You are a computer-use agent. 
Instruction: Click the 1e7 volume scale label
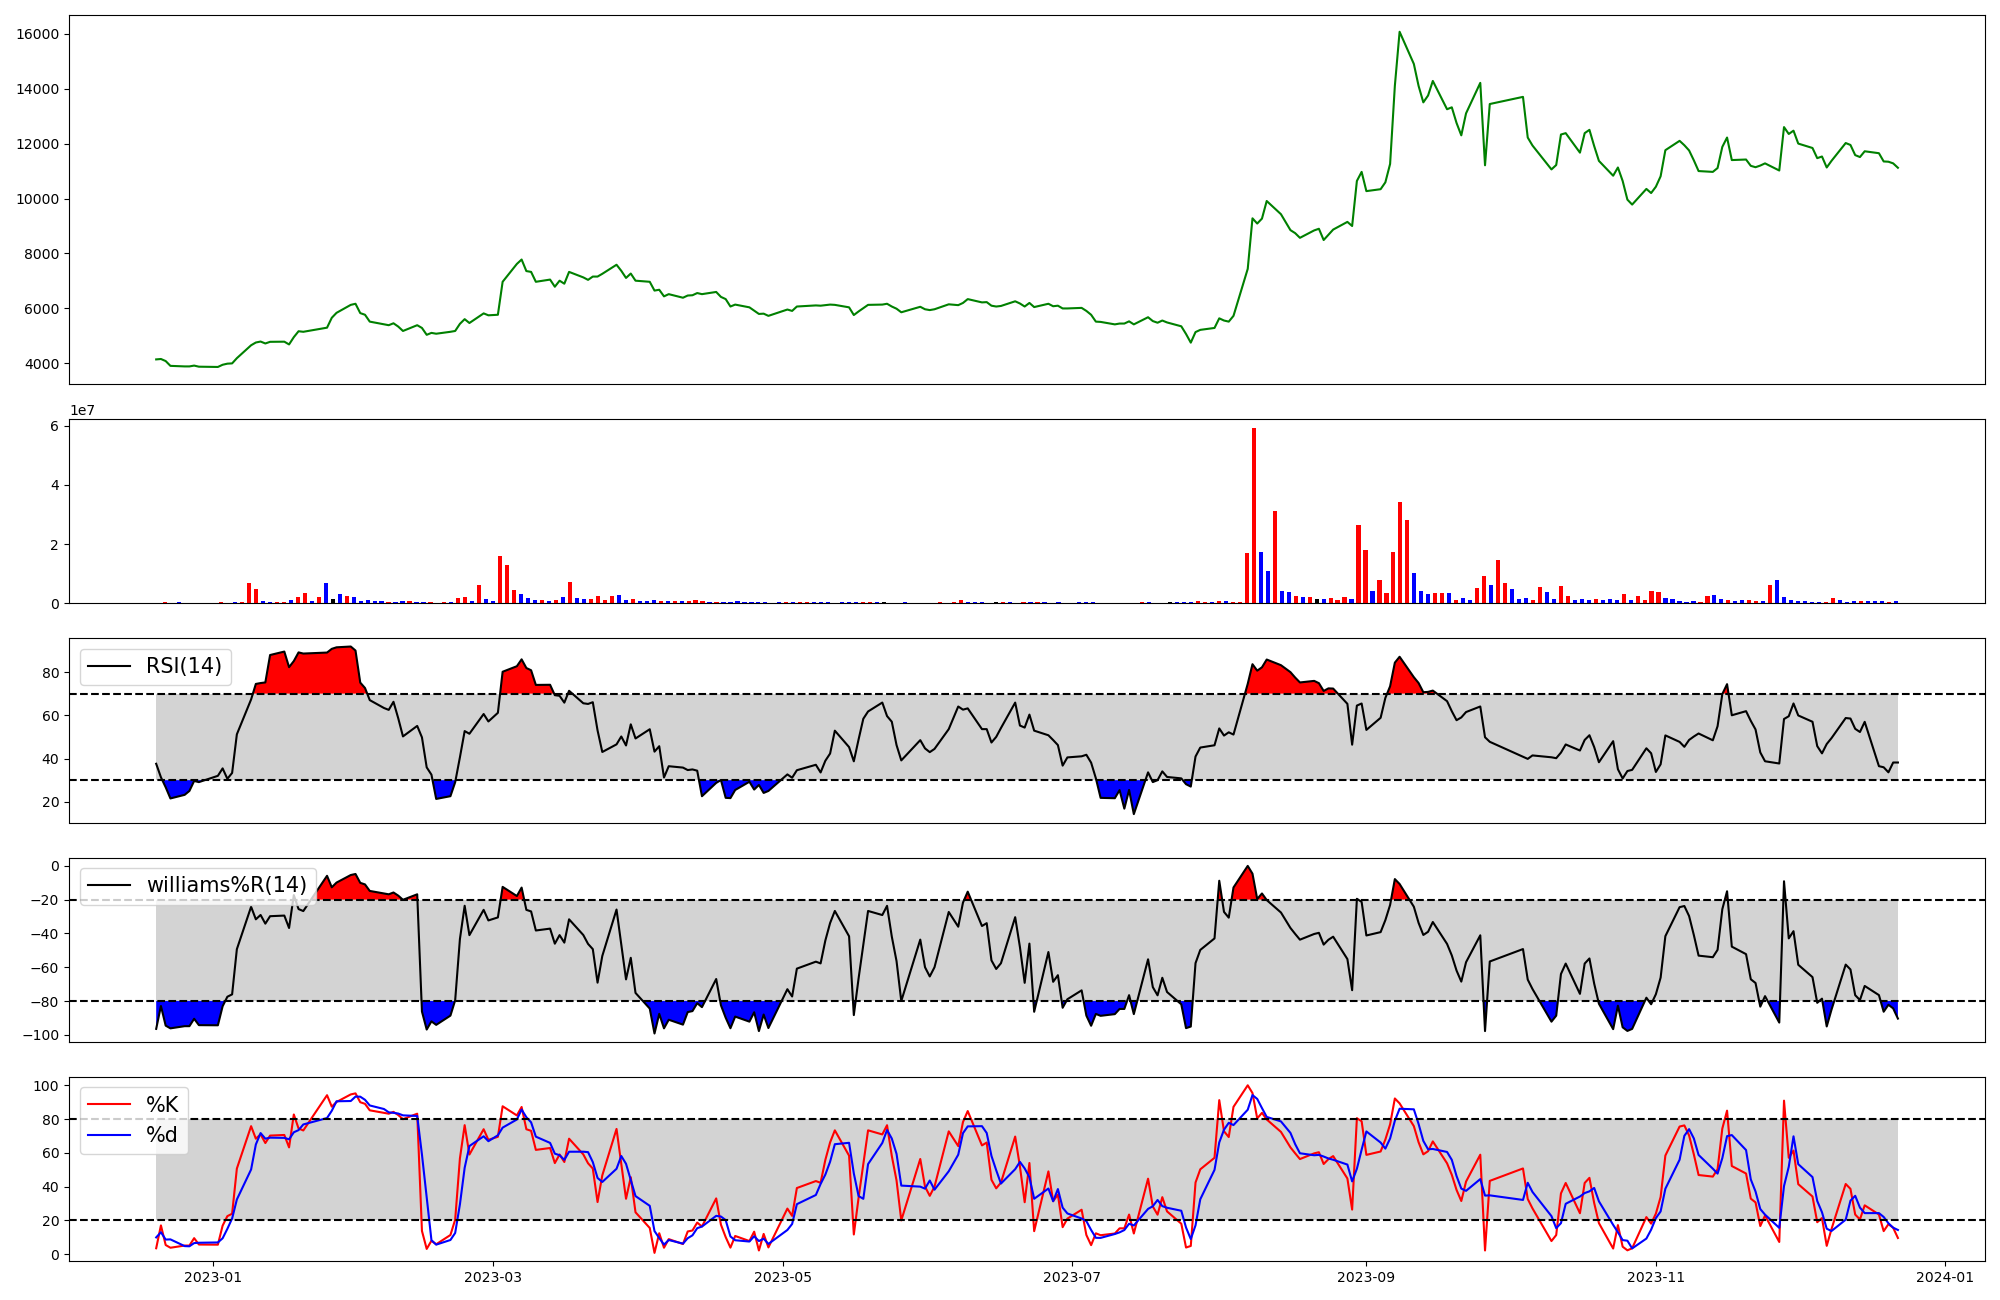(x=82, y=410)
